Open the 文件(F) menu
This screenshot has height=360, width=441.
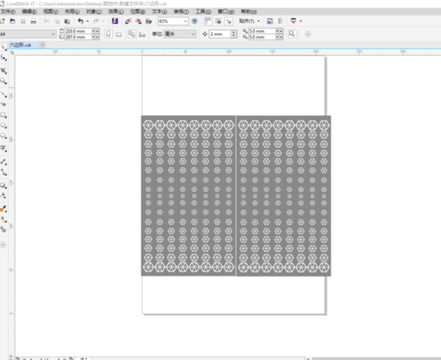point(8,11)
